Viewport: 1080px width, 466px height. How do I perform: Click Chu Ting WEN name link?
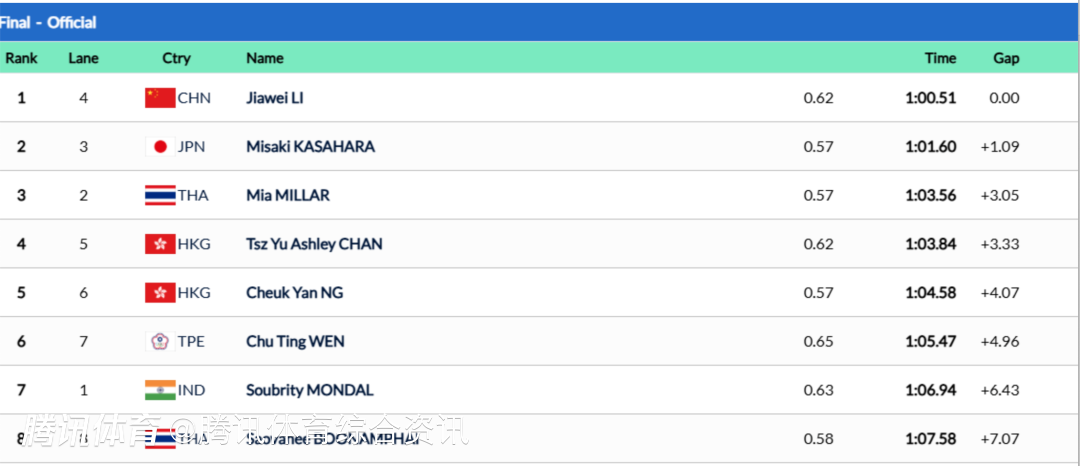point(295,342)
